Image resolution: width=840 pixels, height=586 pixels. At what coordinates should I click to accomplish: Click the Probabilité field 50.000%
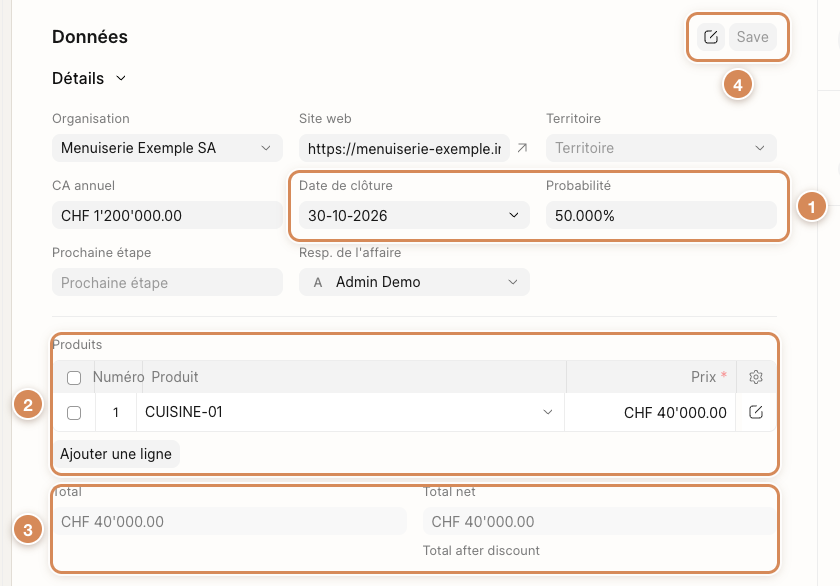[661, 215]
